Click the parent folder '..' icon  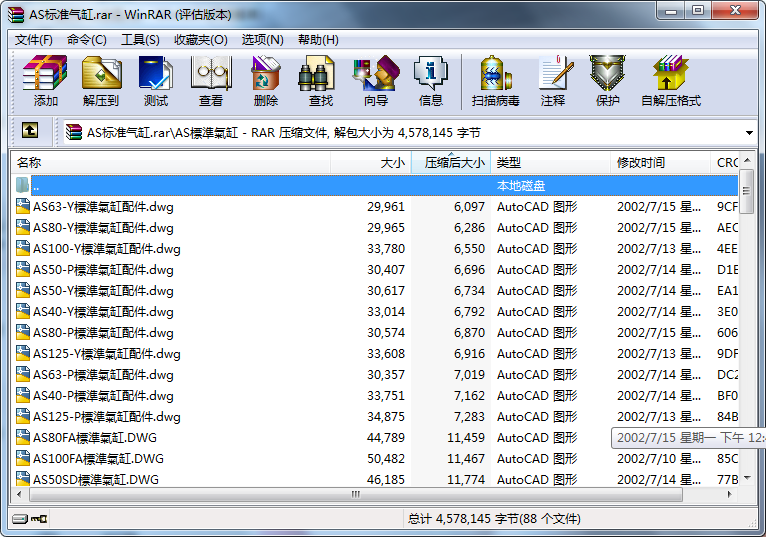coord(22,185)
